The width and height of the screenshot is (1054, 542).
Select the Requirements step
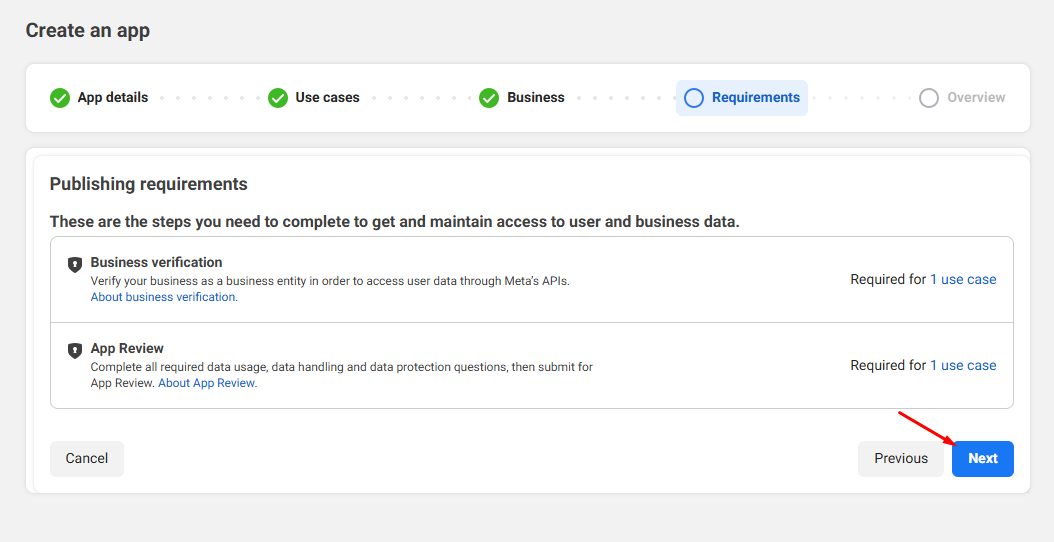point(741,98)
